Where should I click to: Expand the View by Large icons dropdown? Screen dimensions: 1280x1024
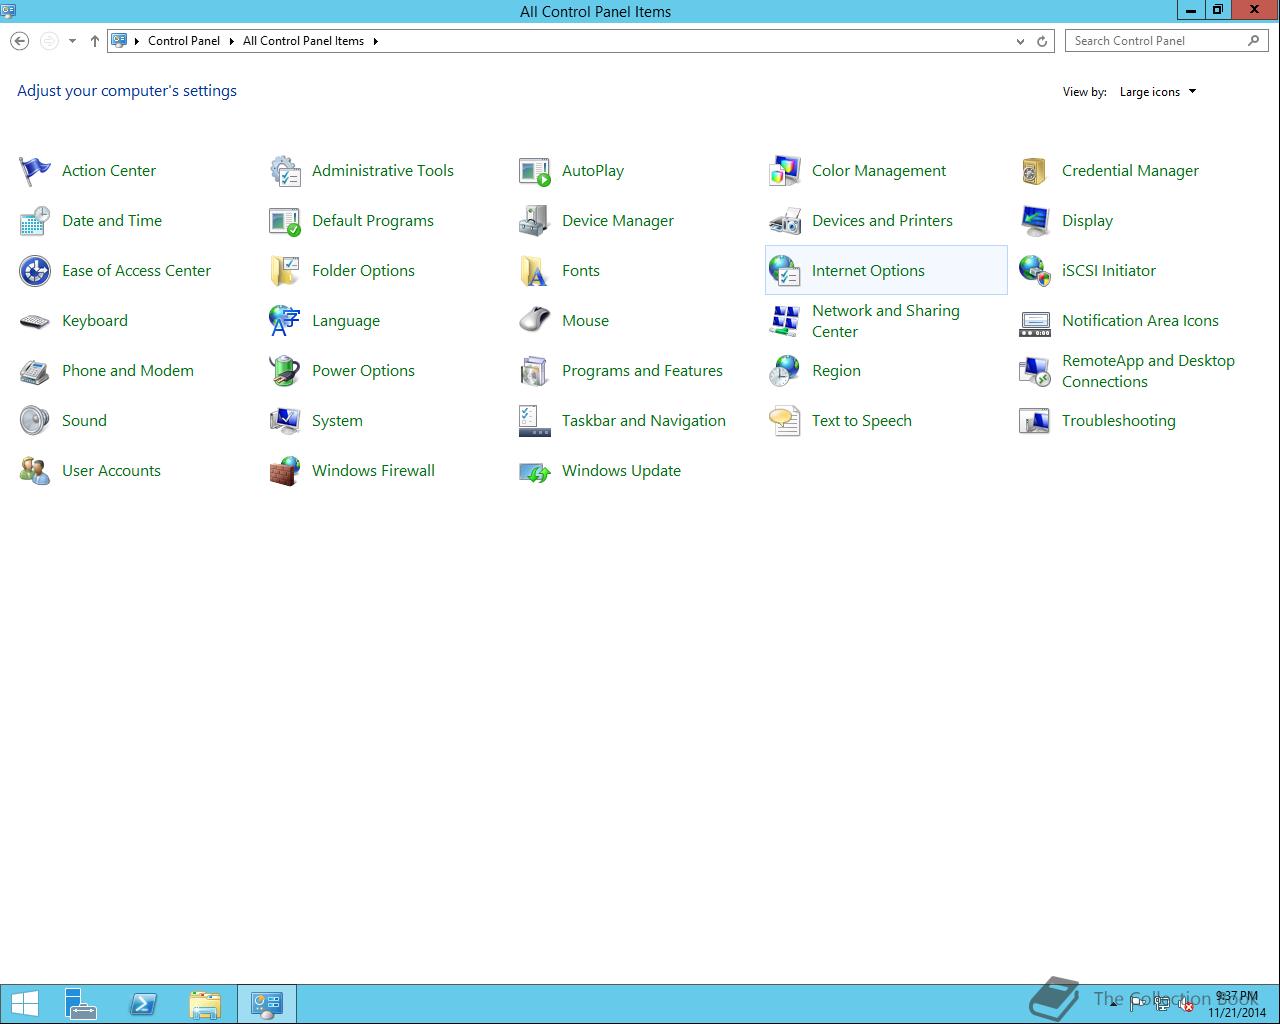[1158, 92]
